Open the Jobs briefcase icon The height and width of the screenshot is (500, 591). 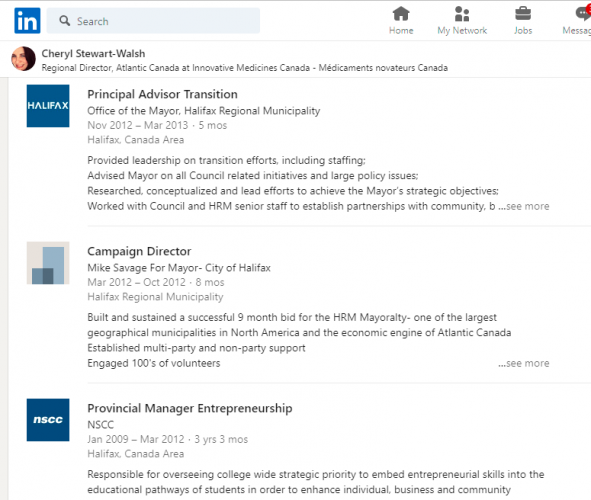pos(523,14)
